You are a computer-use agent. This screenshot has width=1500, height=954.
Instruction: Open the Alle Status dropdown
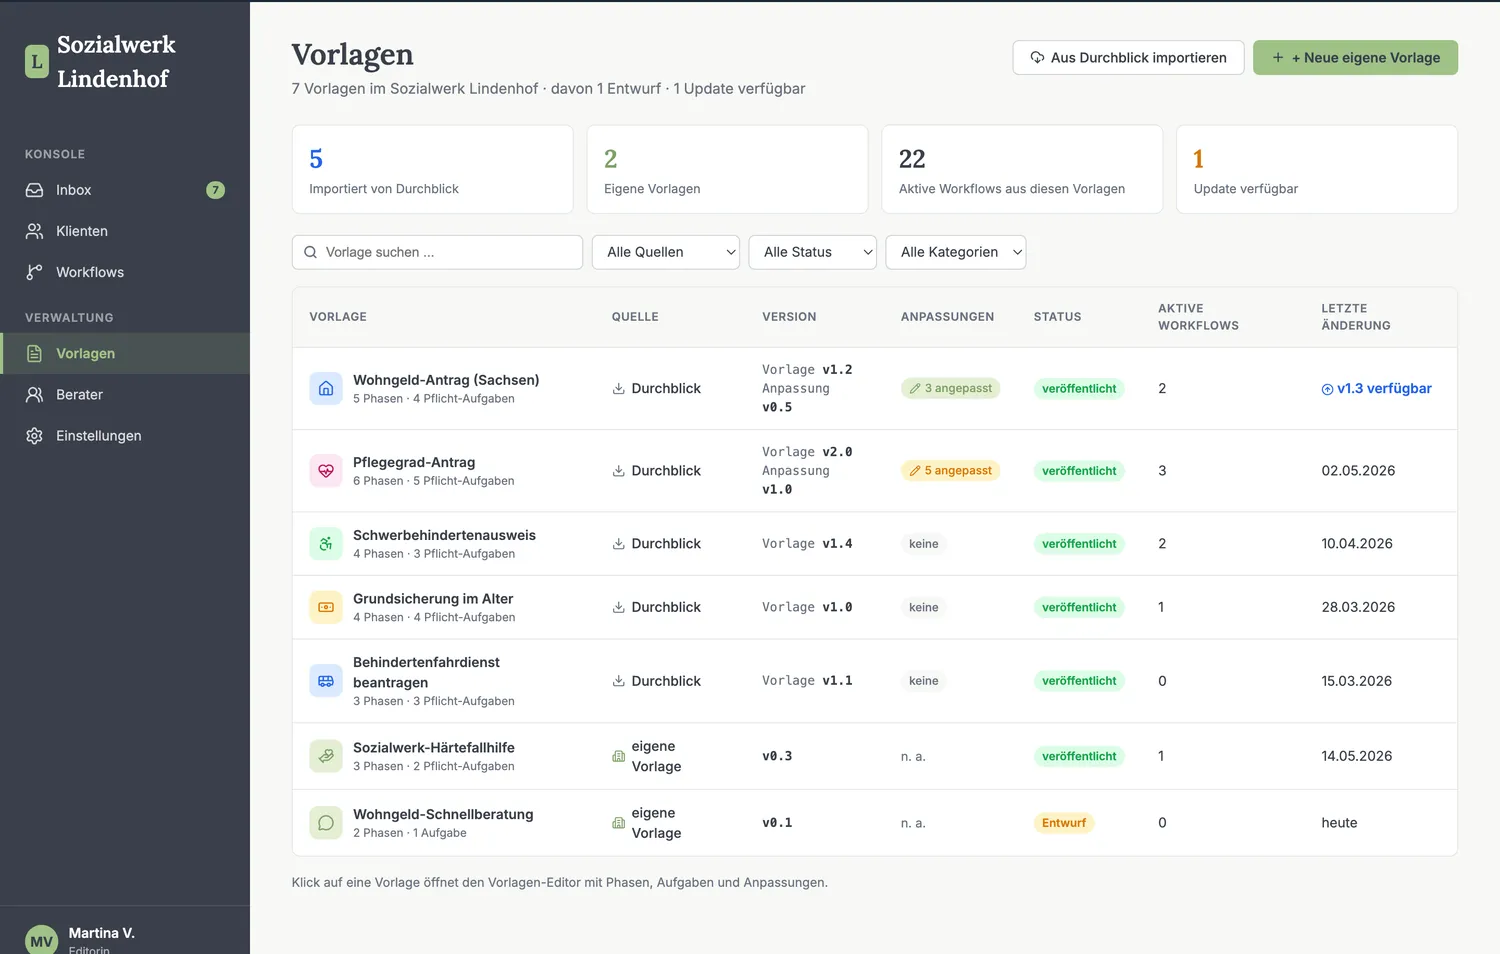pyautogui.click(x=813, y=252)
